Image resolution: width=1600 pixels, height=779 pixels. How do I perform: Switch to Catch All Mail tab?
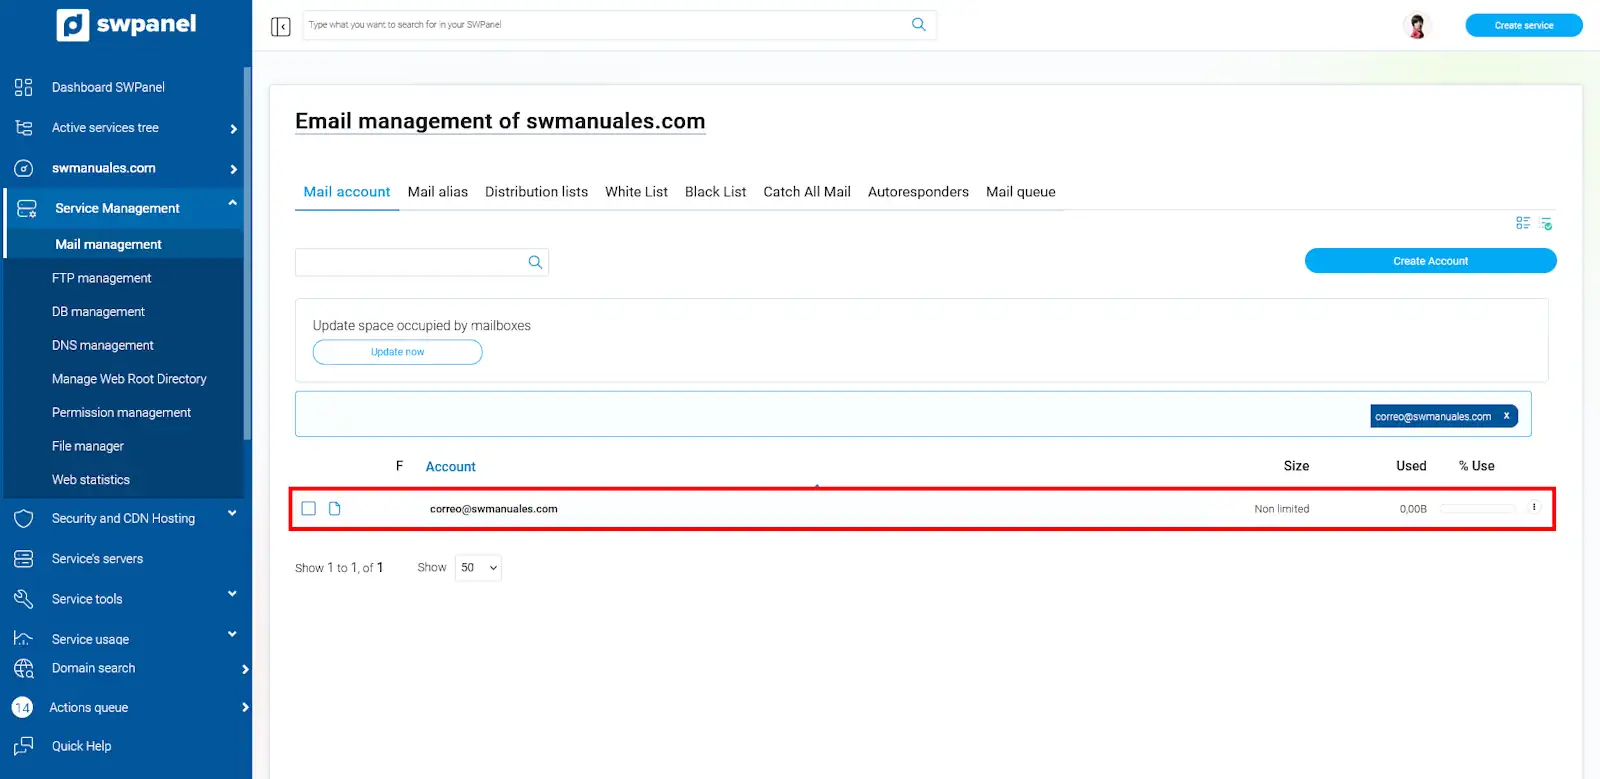pos(807,191)
